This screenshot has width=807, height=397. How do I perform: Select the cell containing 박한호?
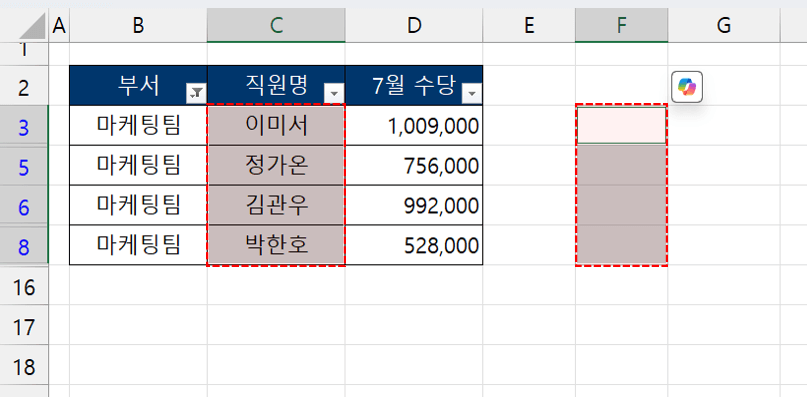tap(276, 245)
